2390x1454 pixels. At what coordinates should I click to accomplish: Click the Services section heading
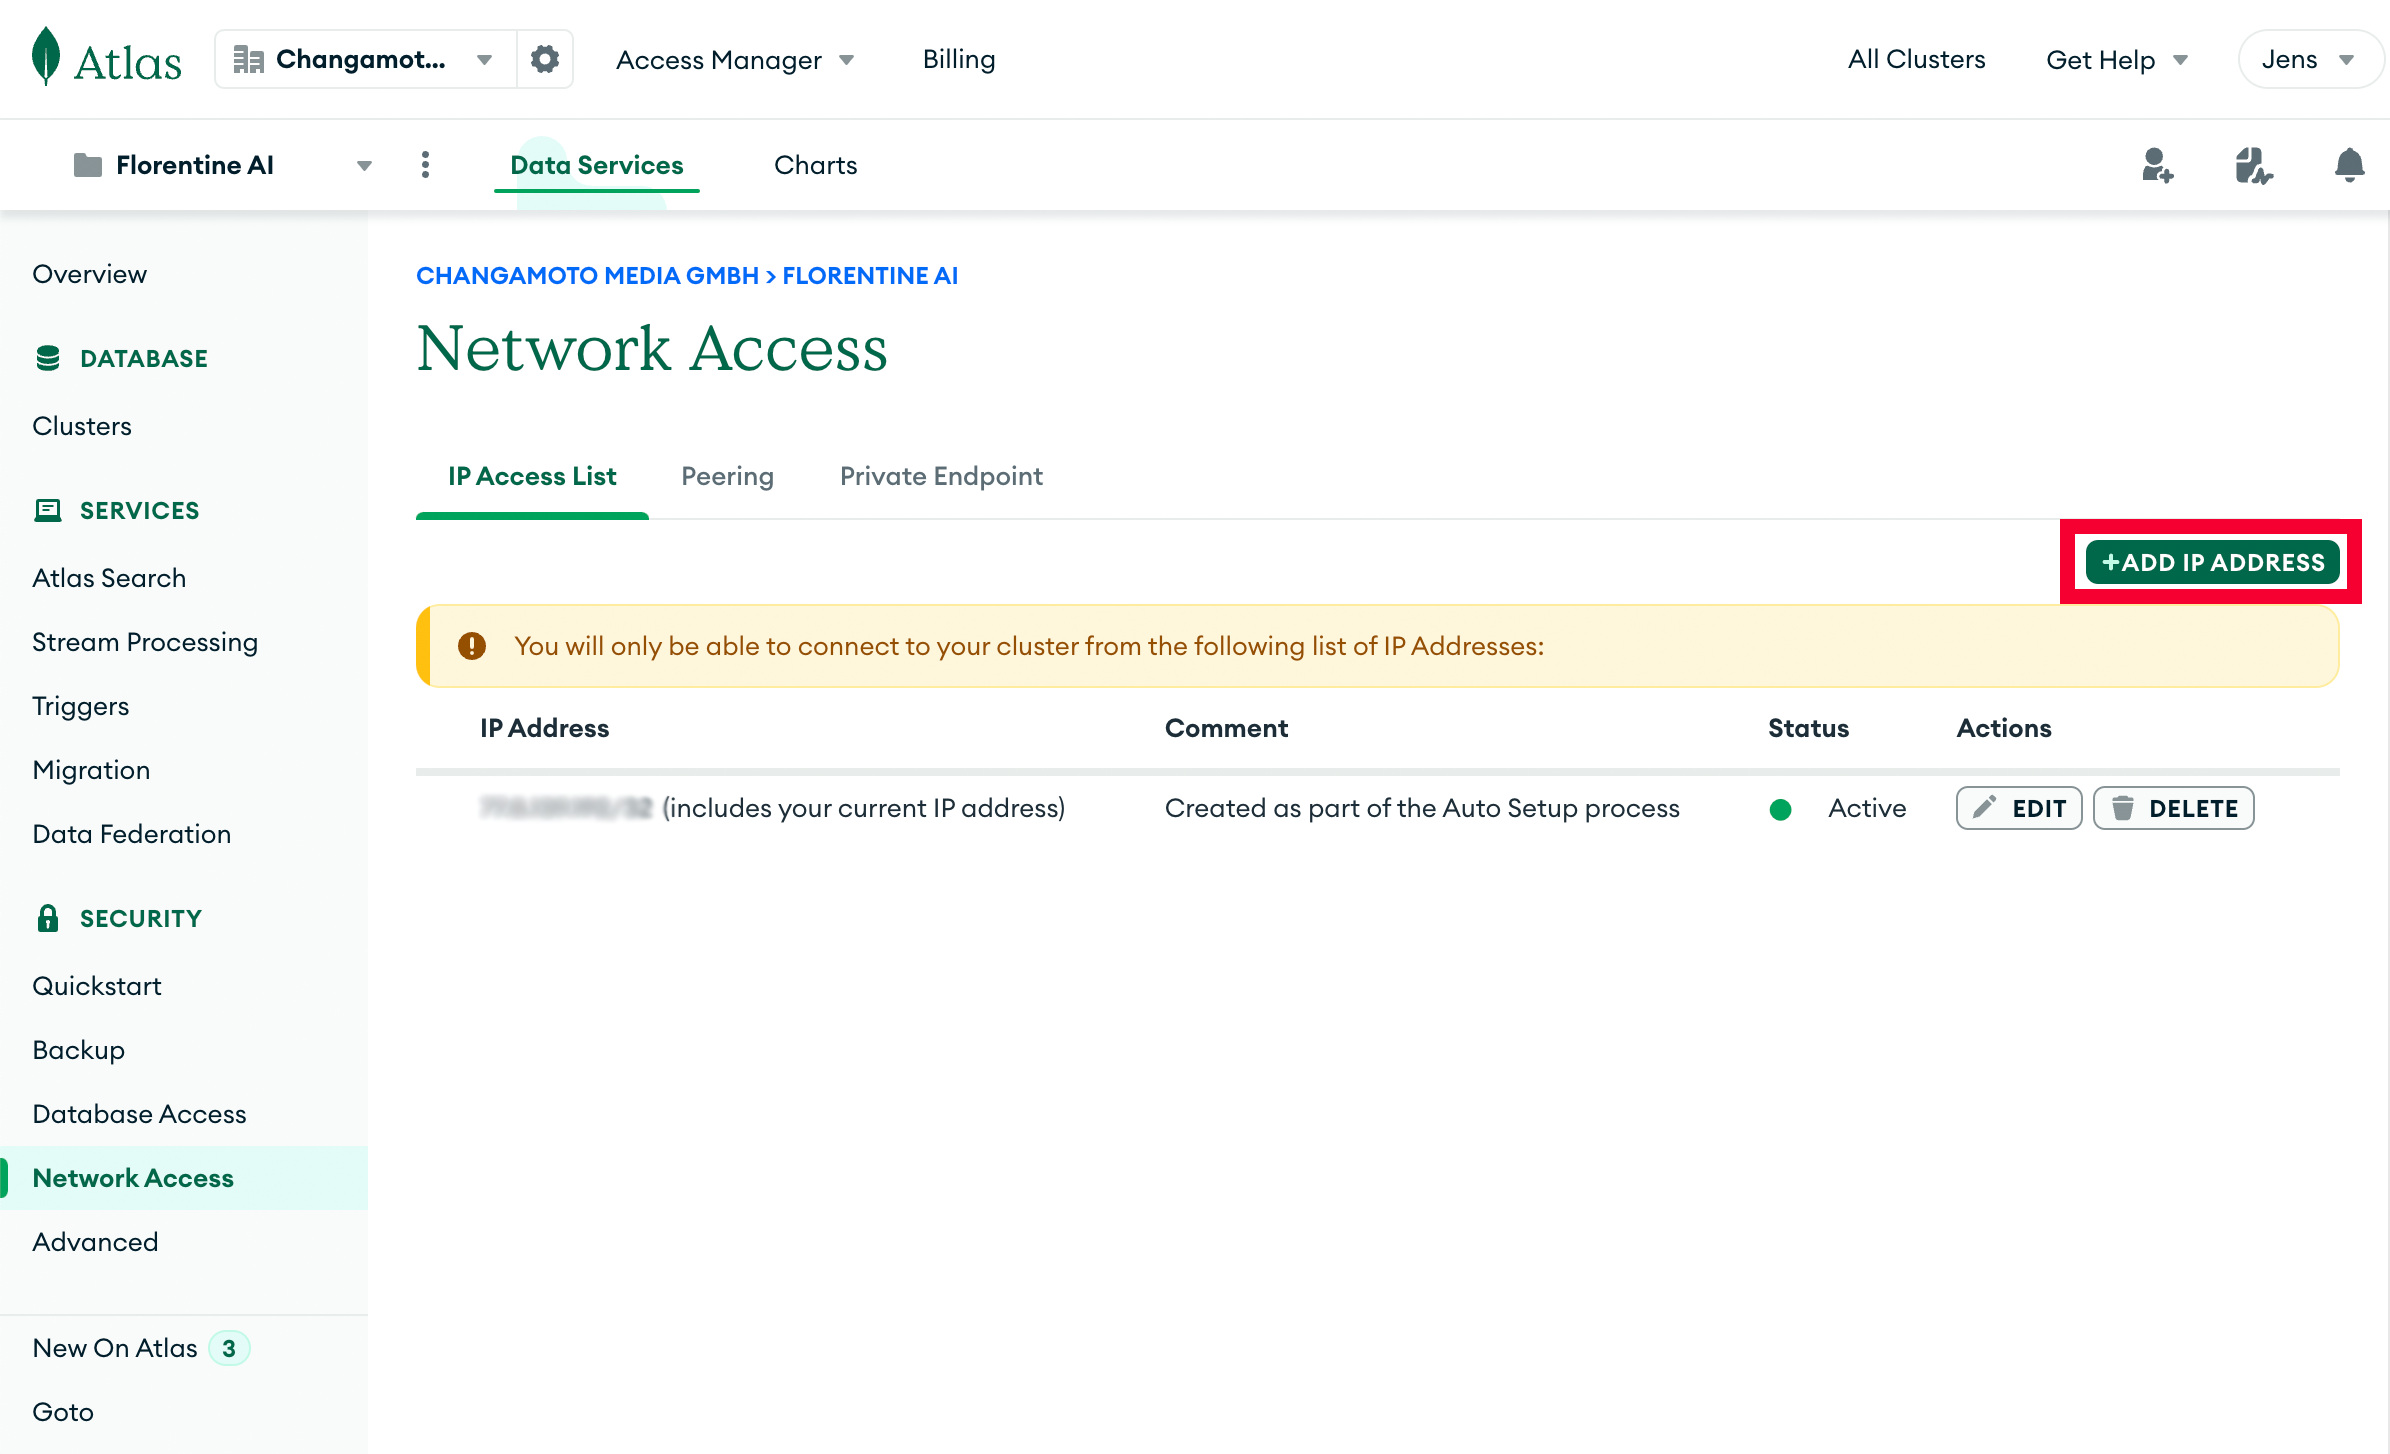tap(116, 510)
